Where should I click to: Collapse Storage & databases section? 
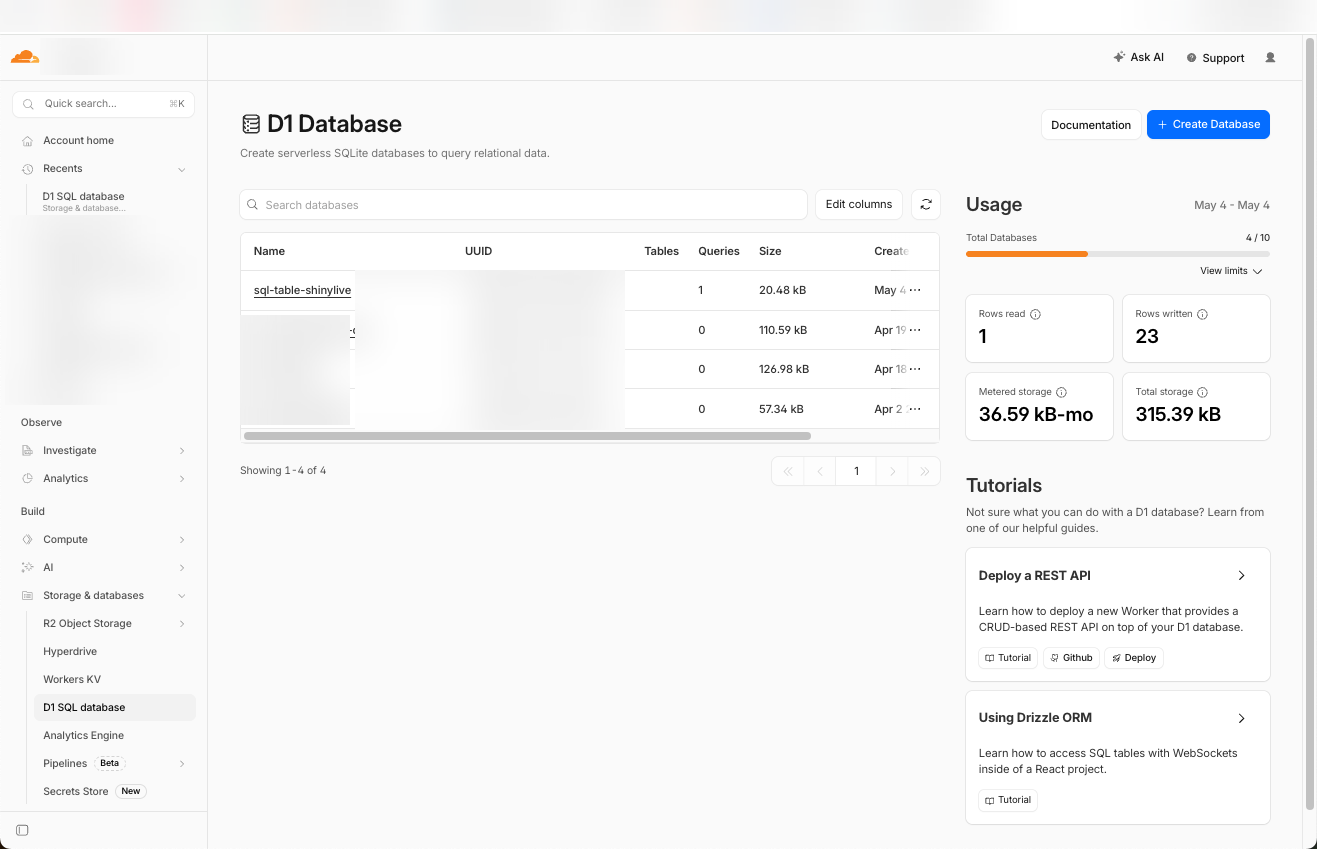point(182,596)
